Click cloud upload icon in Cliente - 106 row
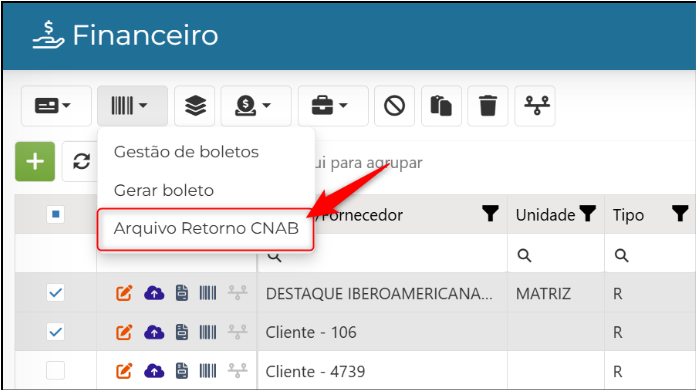This screenshot has width=696, height=390. 154,332
